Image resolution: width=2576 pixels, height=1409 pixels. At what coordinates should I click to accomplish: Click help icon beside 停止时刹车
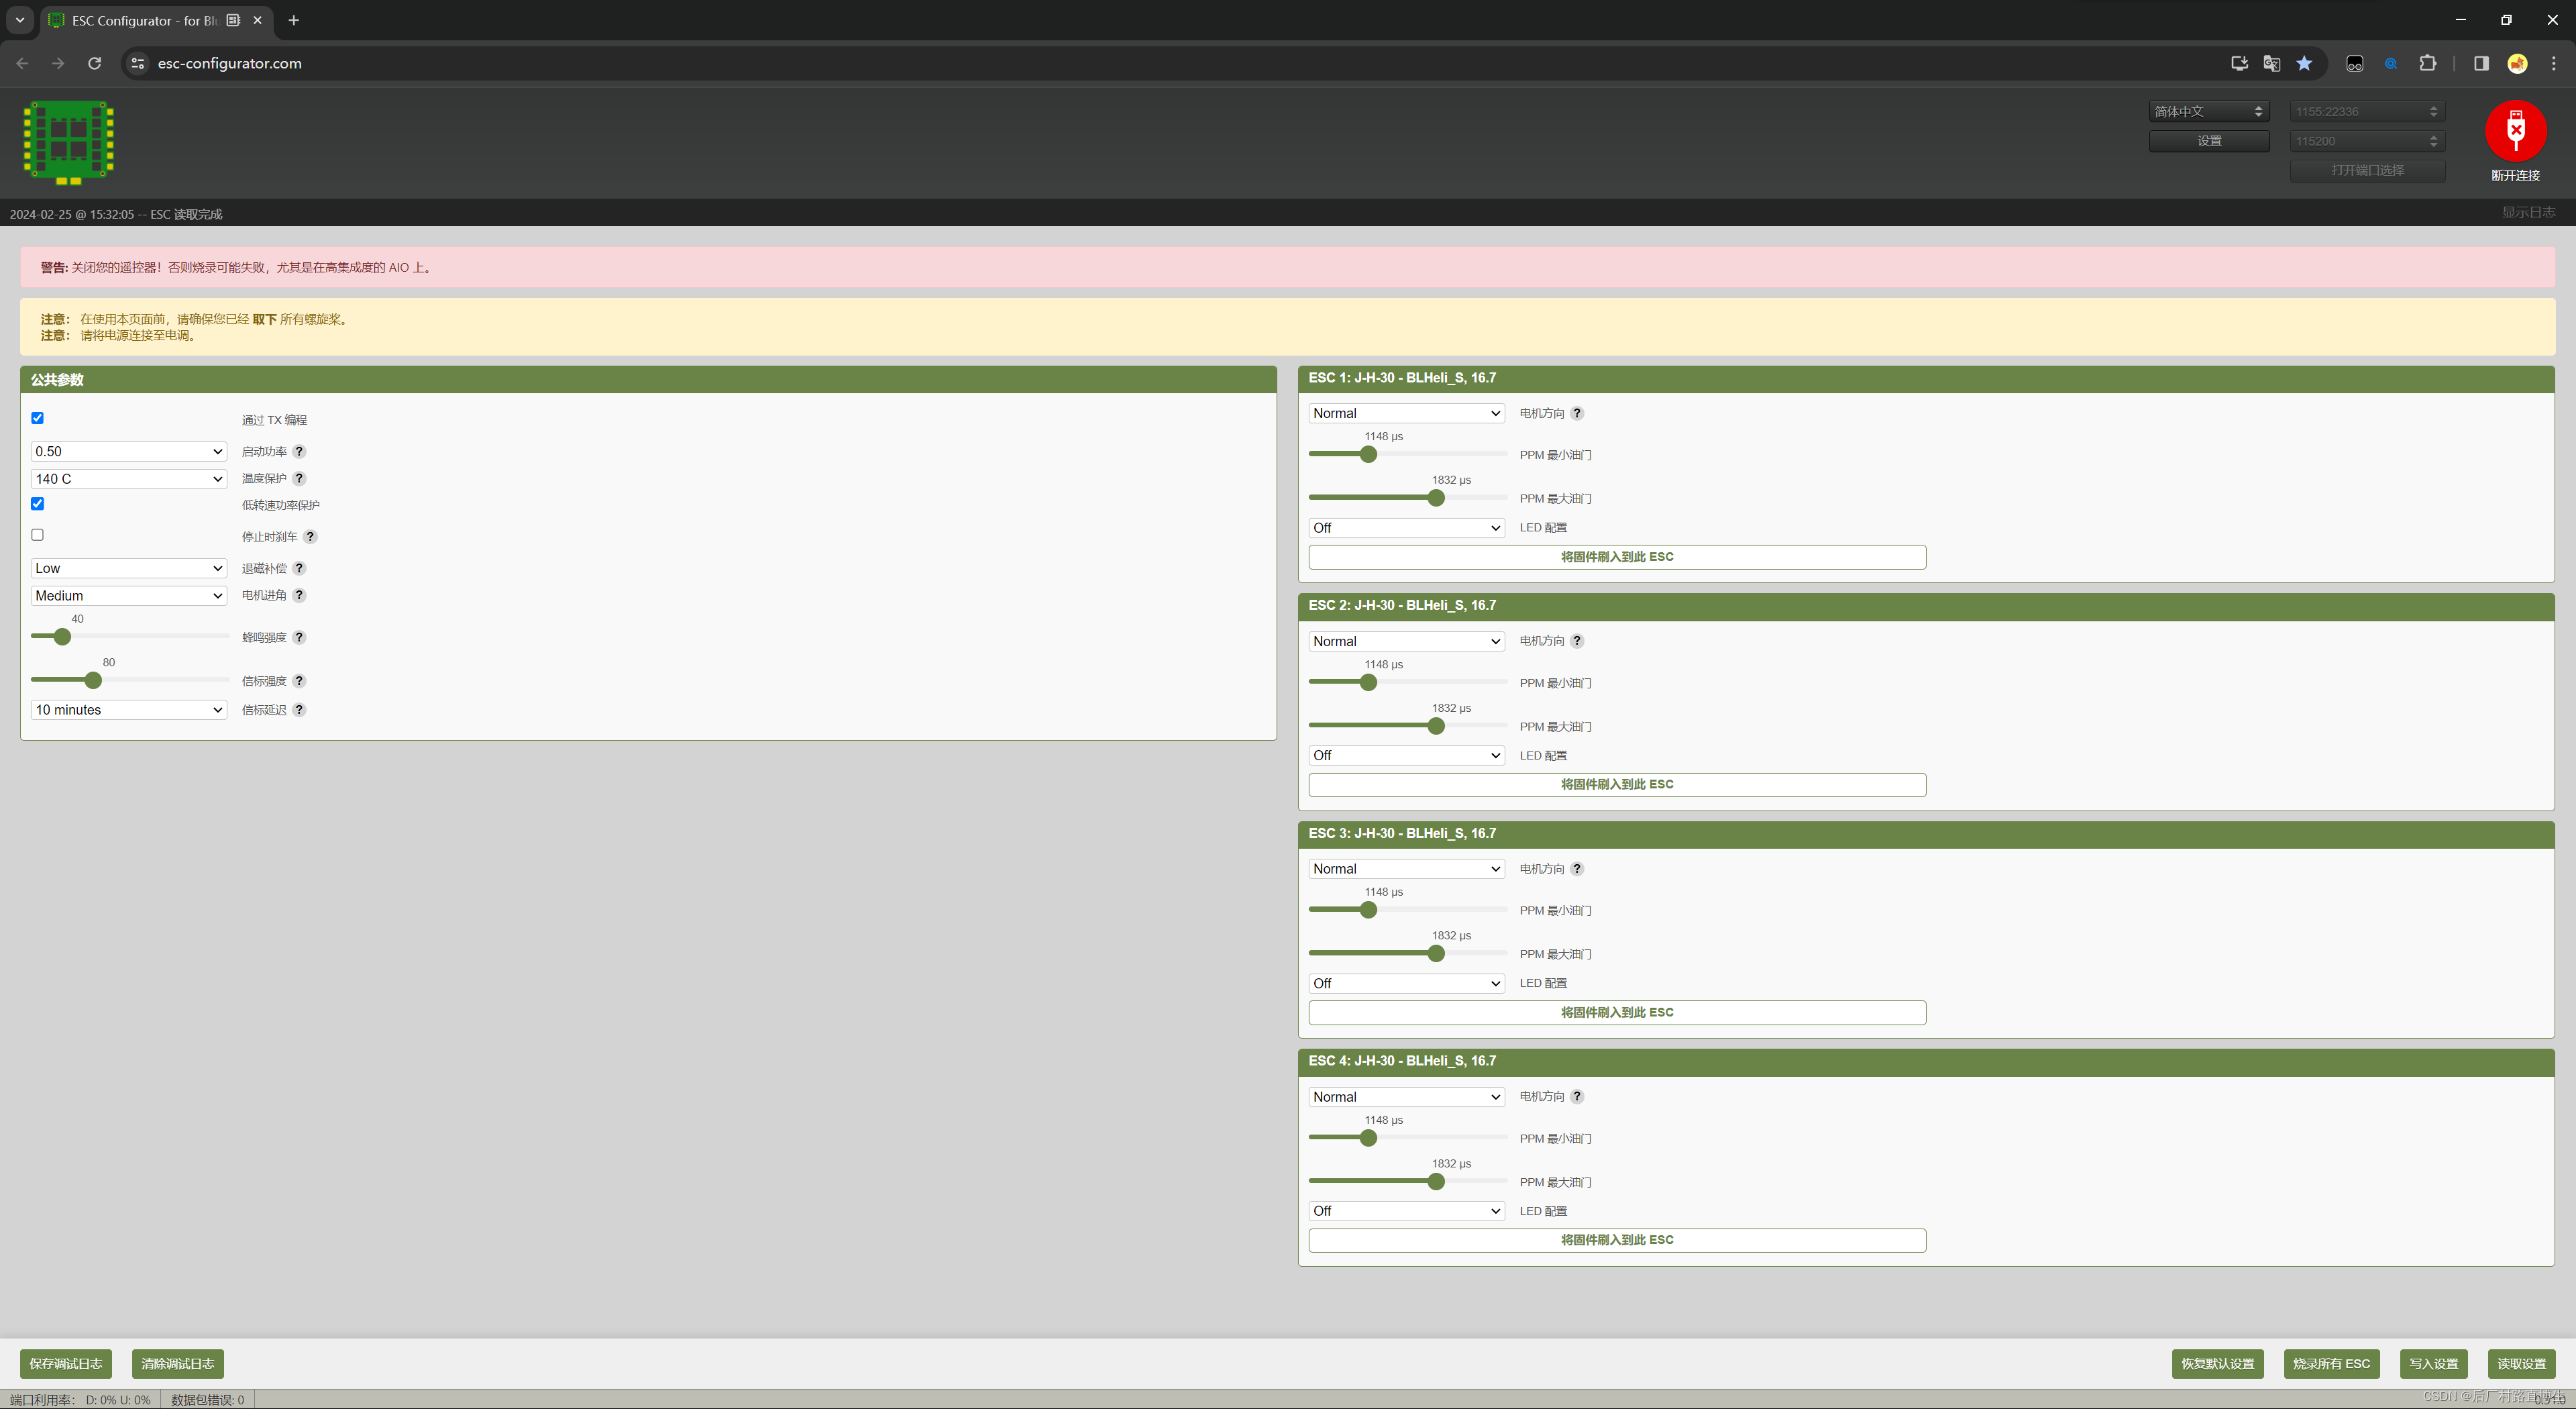[x=310, y=537]
